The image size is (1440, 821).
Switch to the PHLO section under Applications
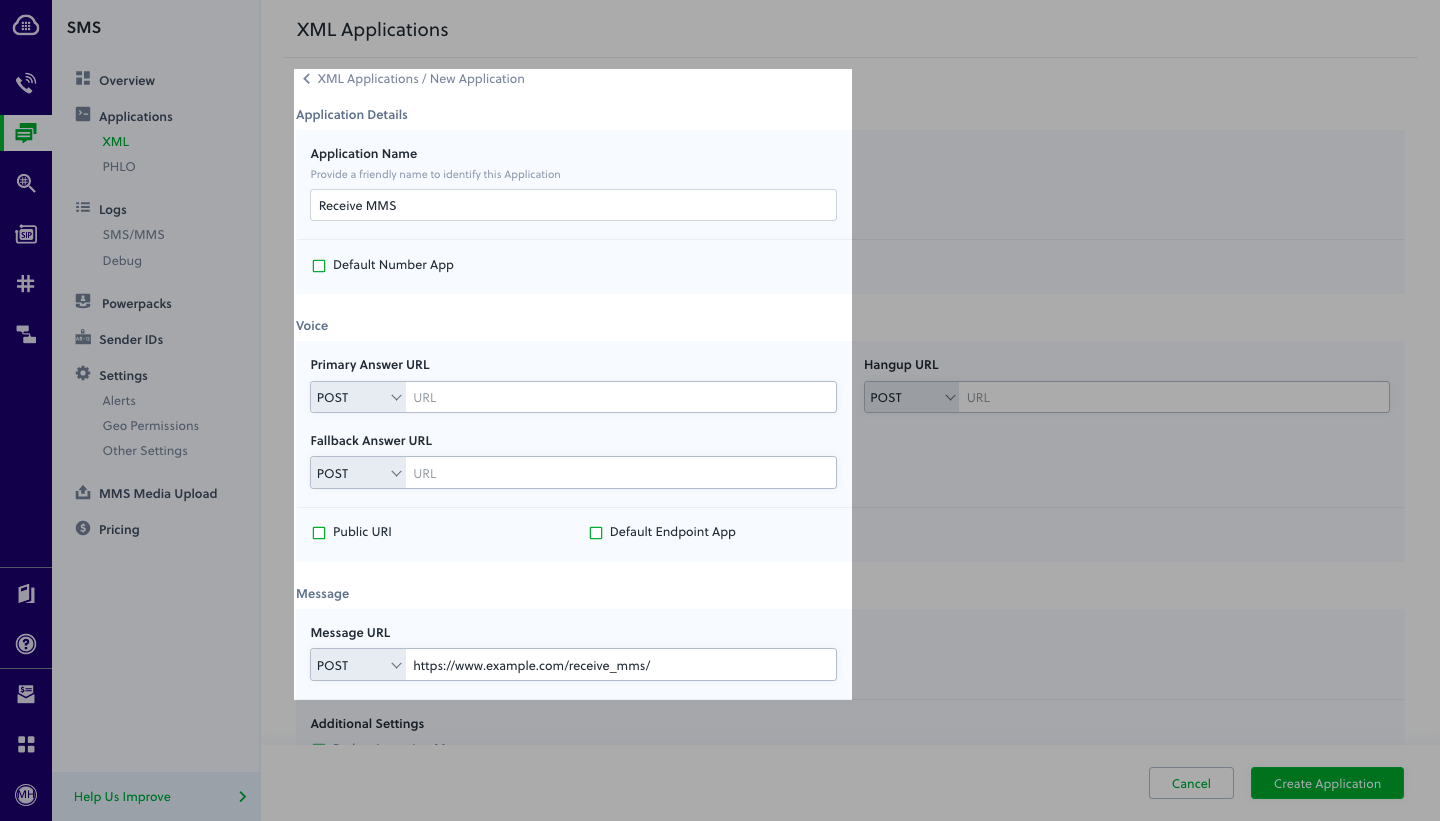coord(118,166)
